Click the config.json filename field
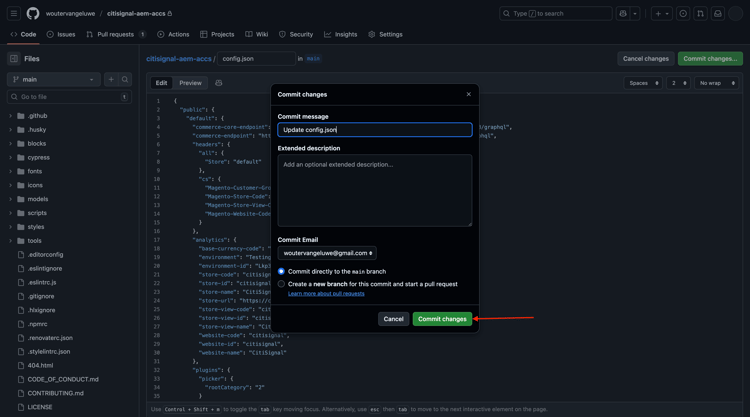 [x=256, y=58]
